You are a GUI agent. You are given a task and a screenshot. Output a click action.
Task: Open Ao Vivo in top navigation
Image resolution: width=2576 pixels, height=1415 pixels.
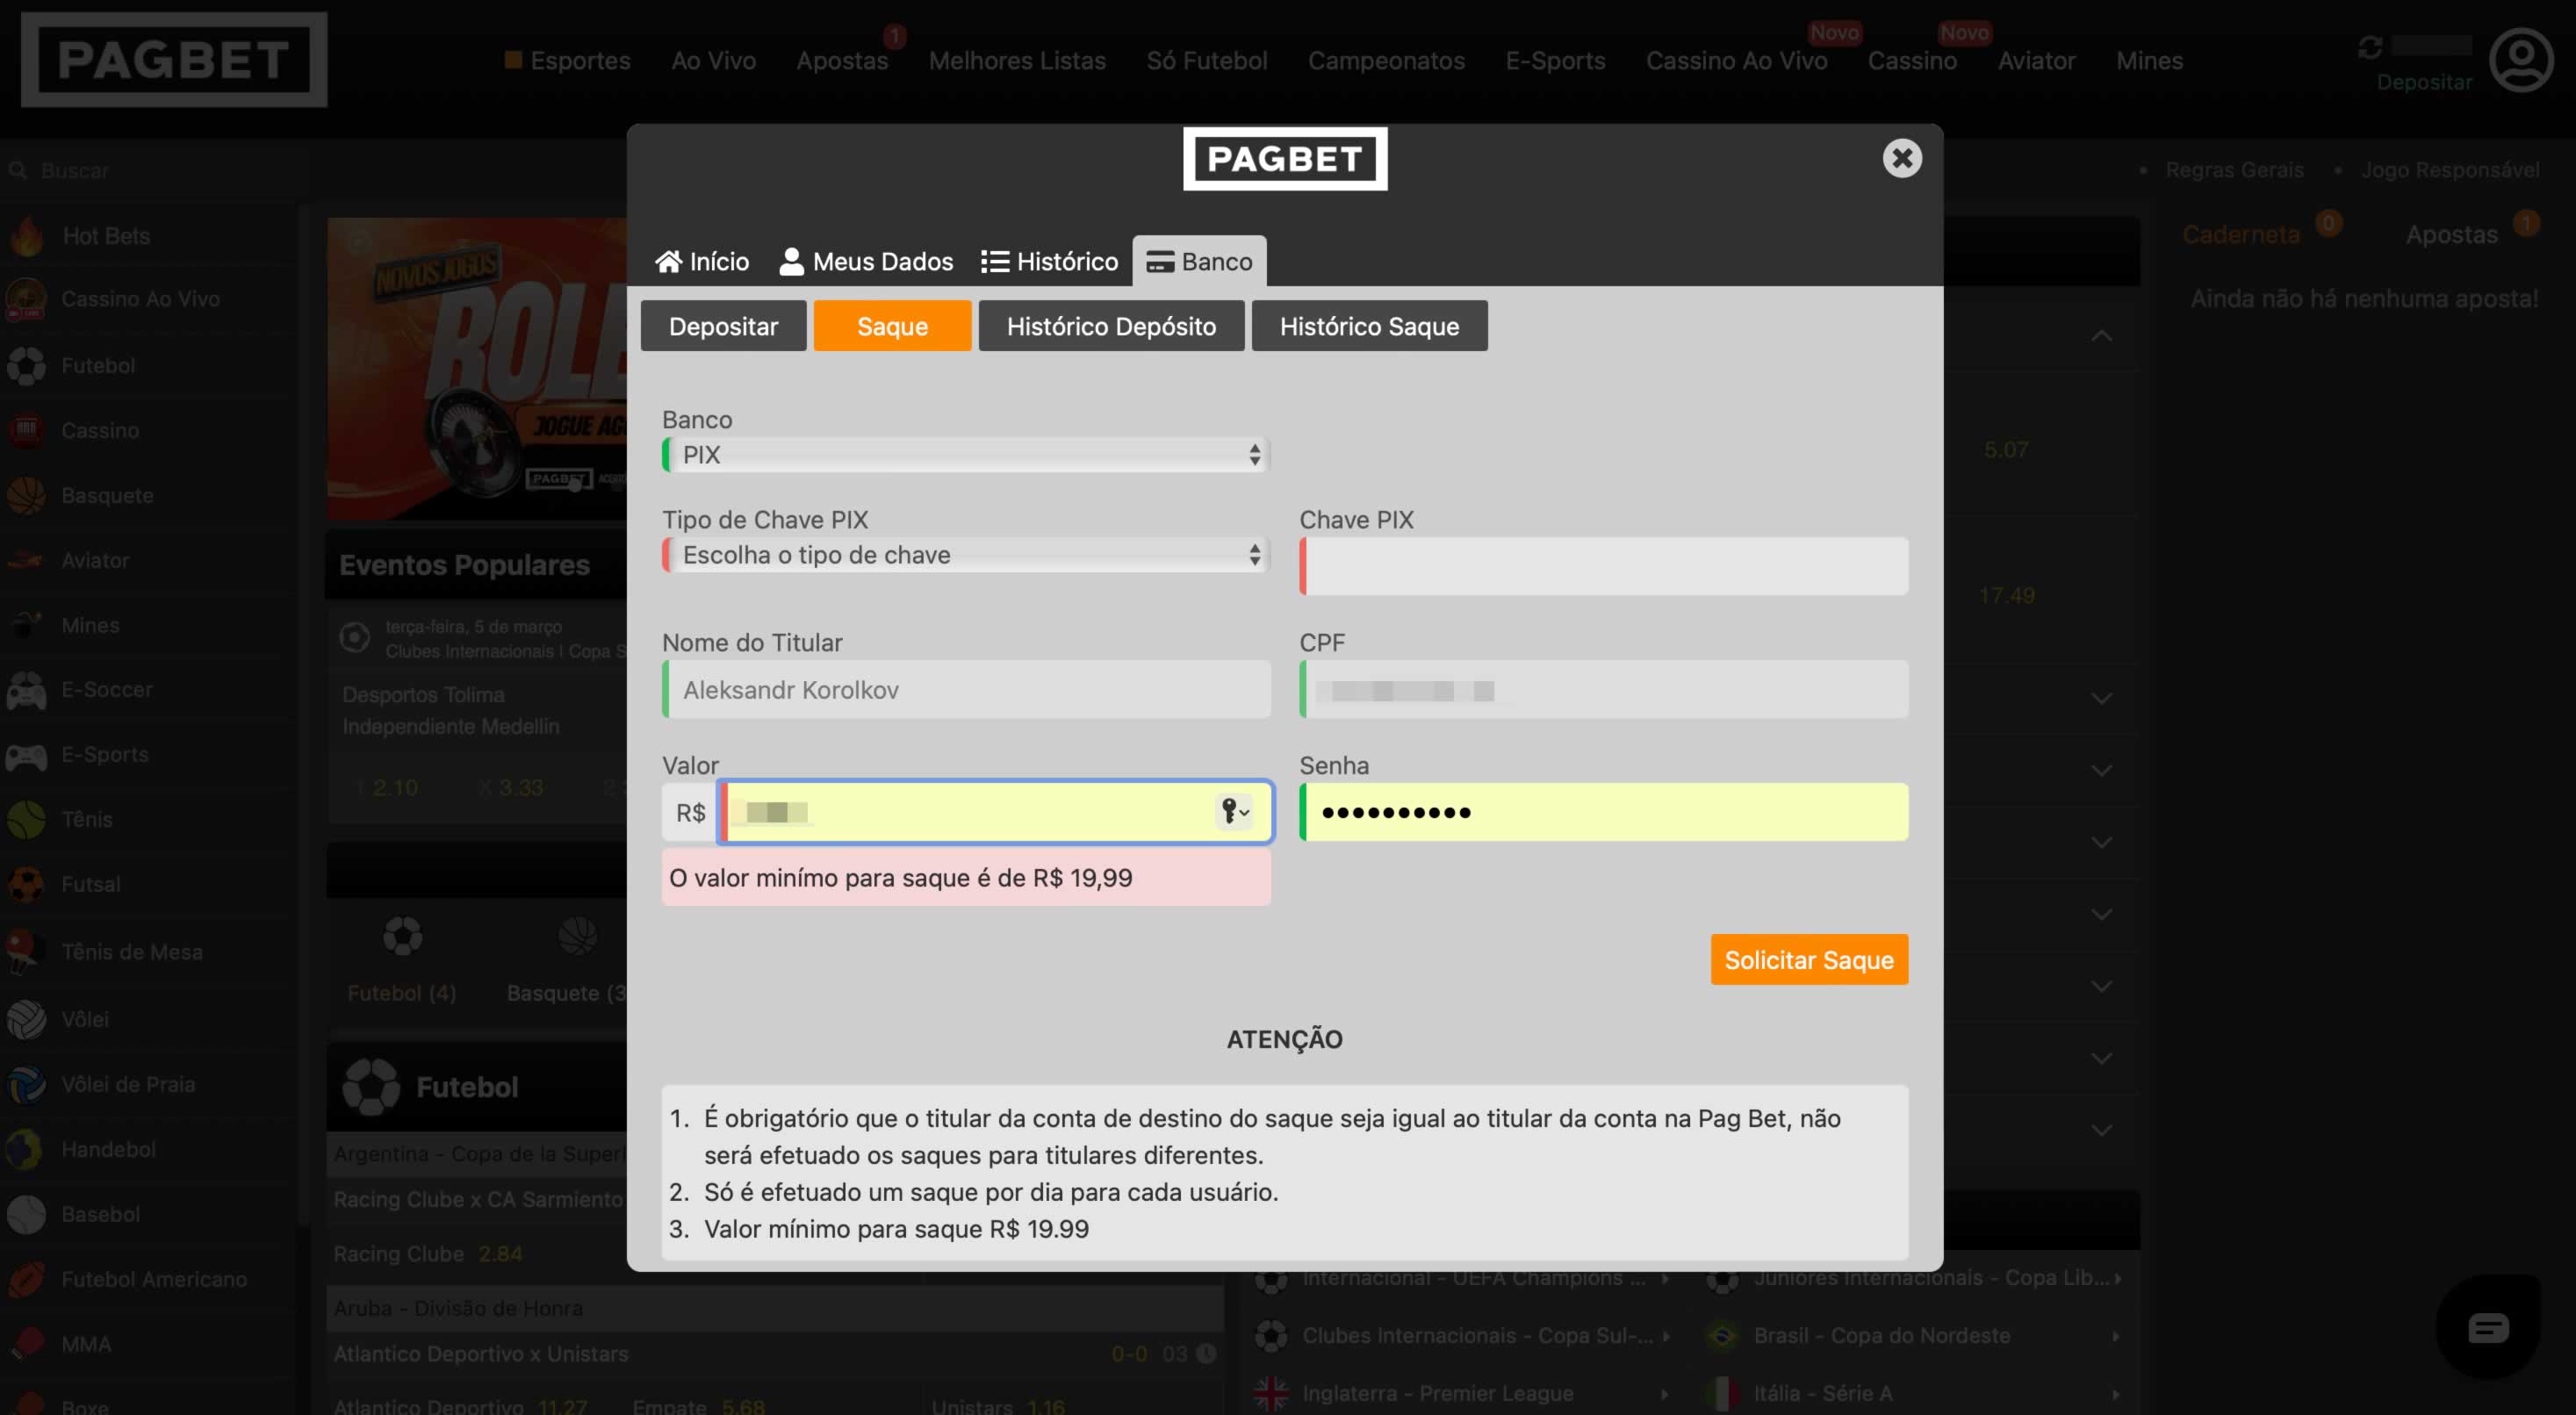pyautogui.click(x=713, y=61)
